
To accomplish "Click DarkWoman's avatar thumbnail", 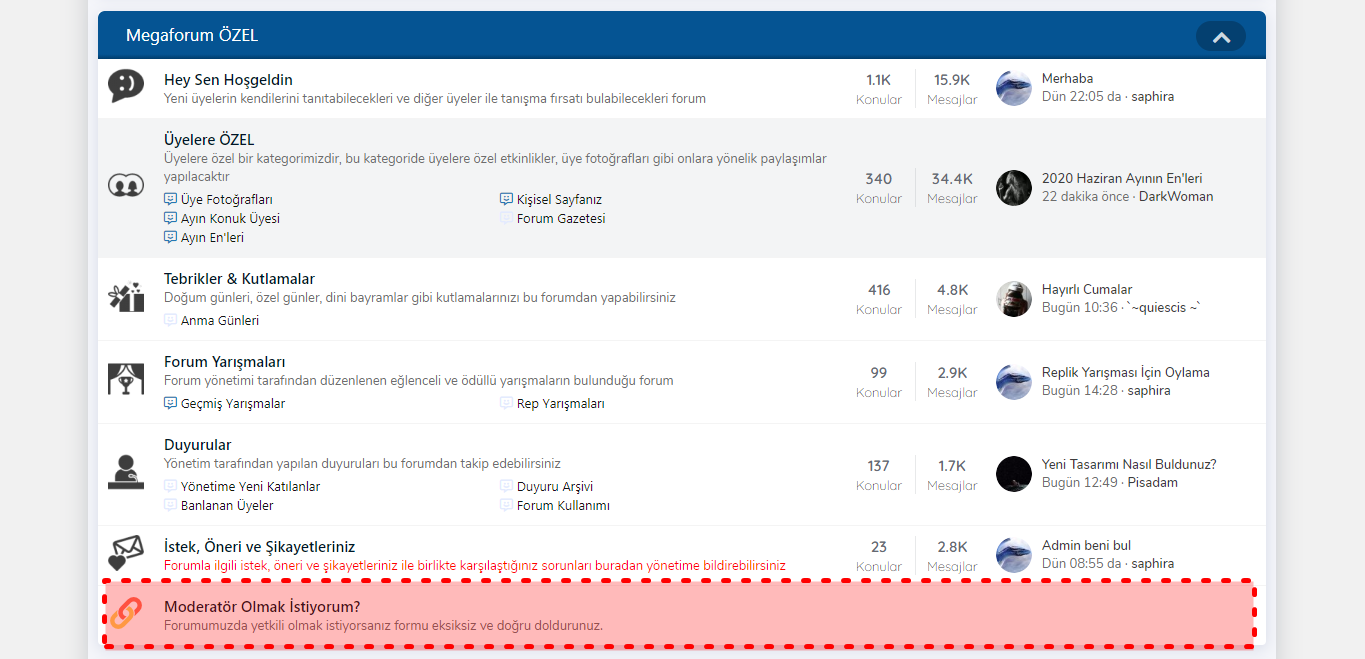I will pos(1014,188).
